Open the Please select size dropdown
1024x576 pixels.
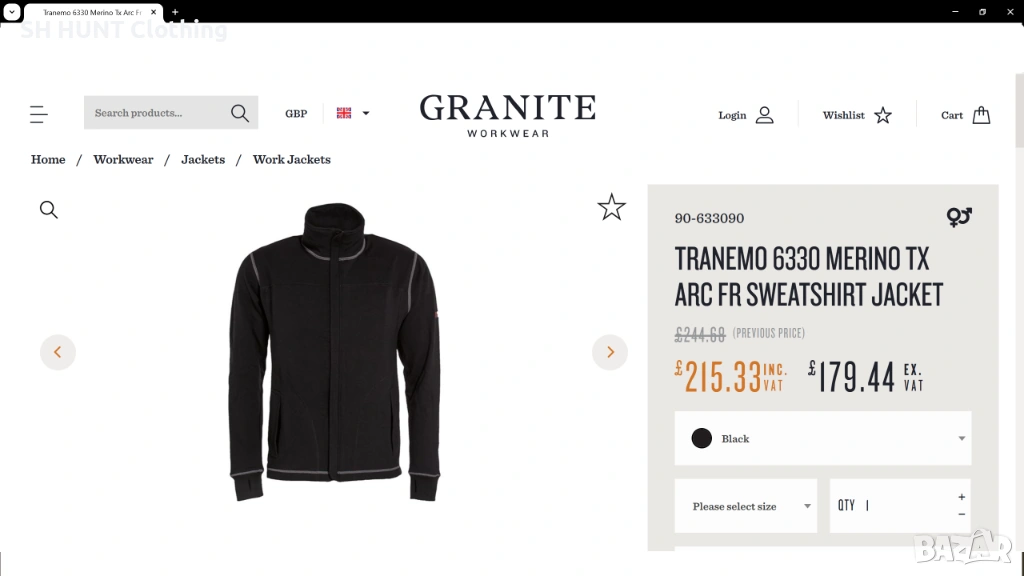click(x=746, y=506)
